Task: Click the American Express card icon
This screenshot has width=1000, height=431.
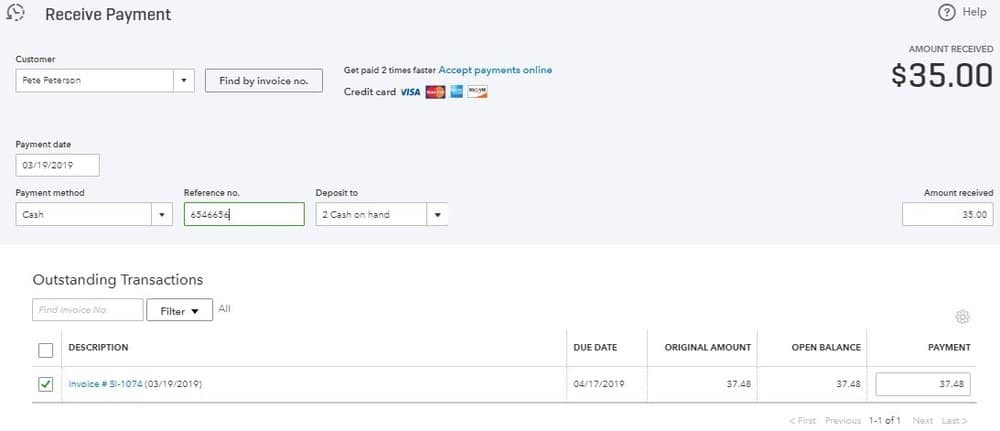Action: 456,92
